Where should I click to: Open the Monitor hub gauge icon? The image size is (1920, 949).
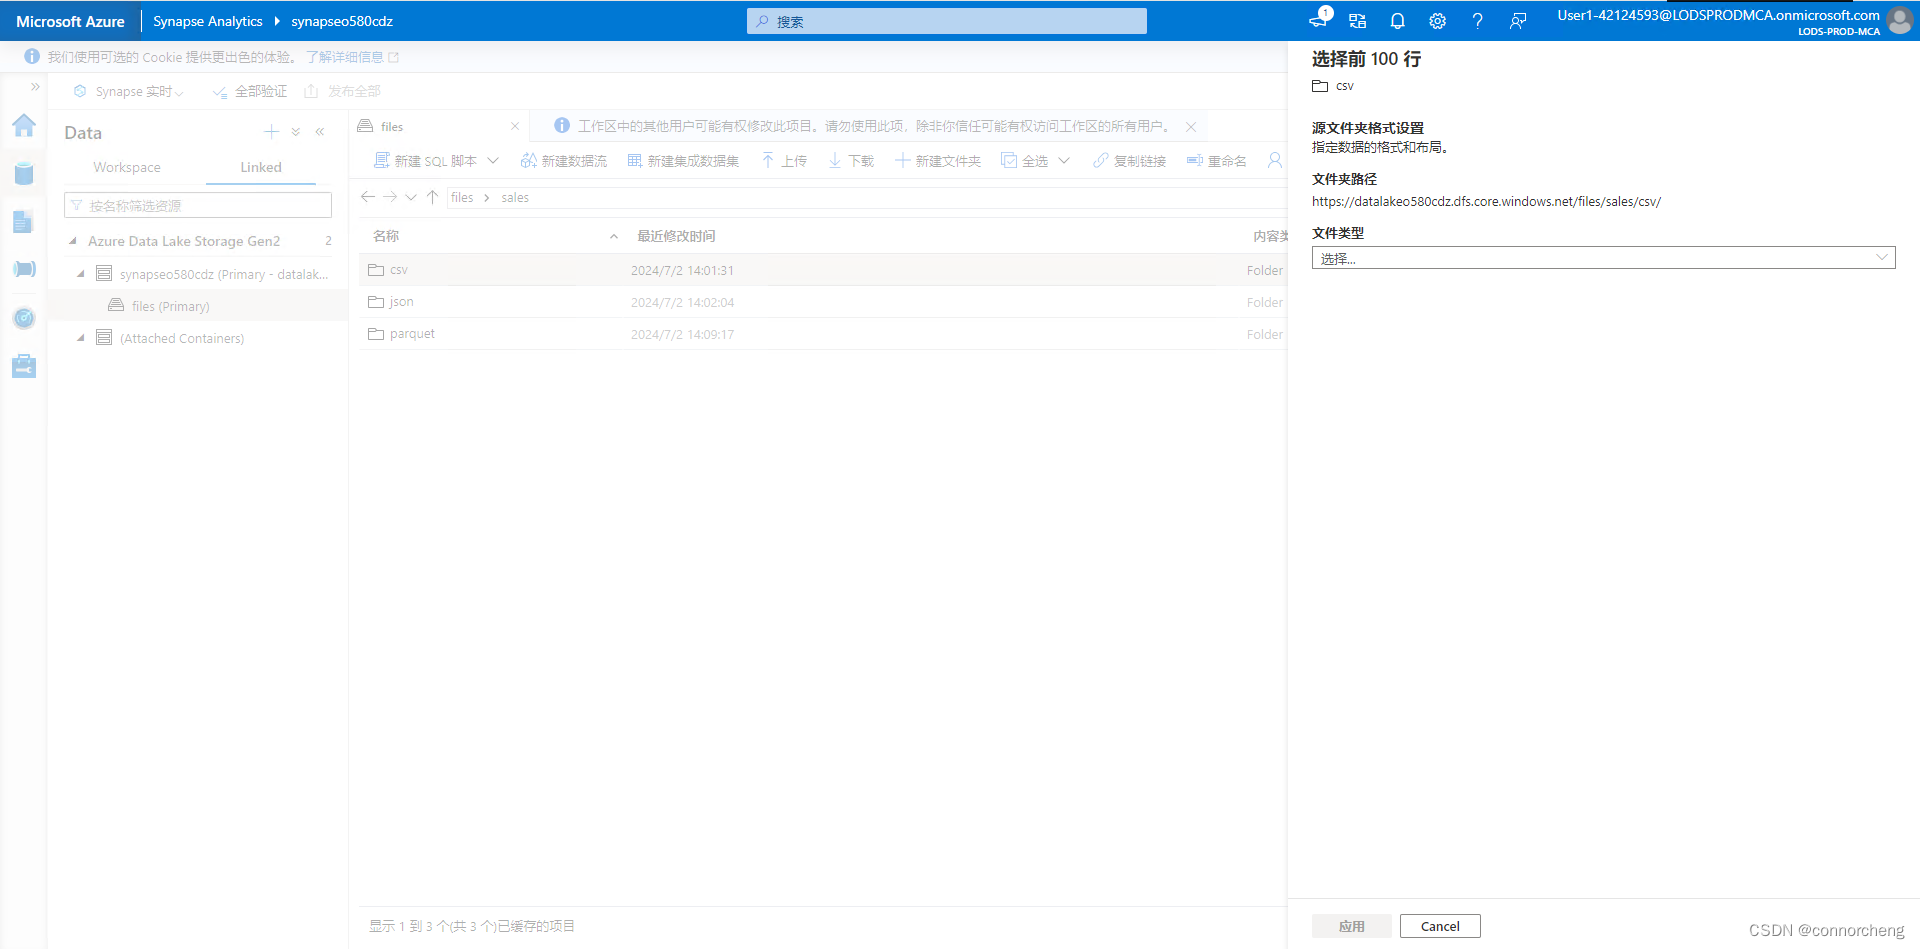24,318
